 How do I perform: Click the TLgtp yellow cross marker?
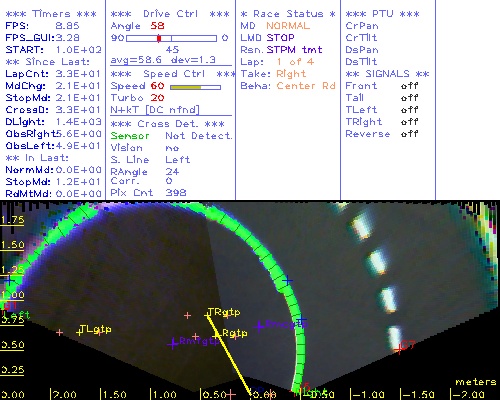click(x=79, y=332)
